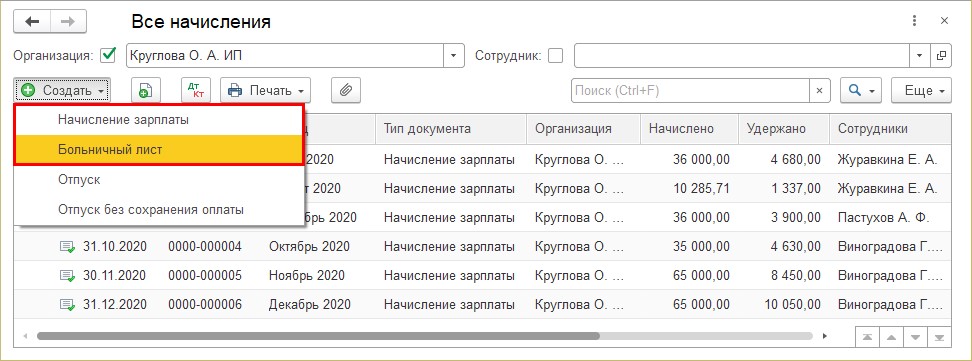Click the document icon for 30.11.2020 row
The height and width of the screenshot is (361, 972).
(67, 275)
